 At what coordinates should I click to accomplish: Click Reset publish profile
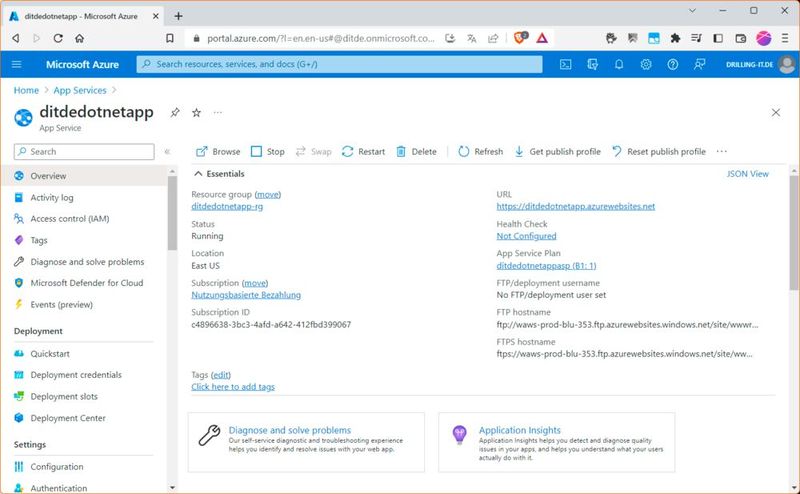[x=659, y=152]
